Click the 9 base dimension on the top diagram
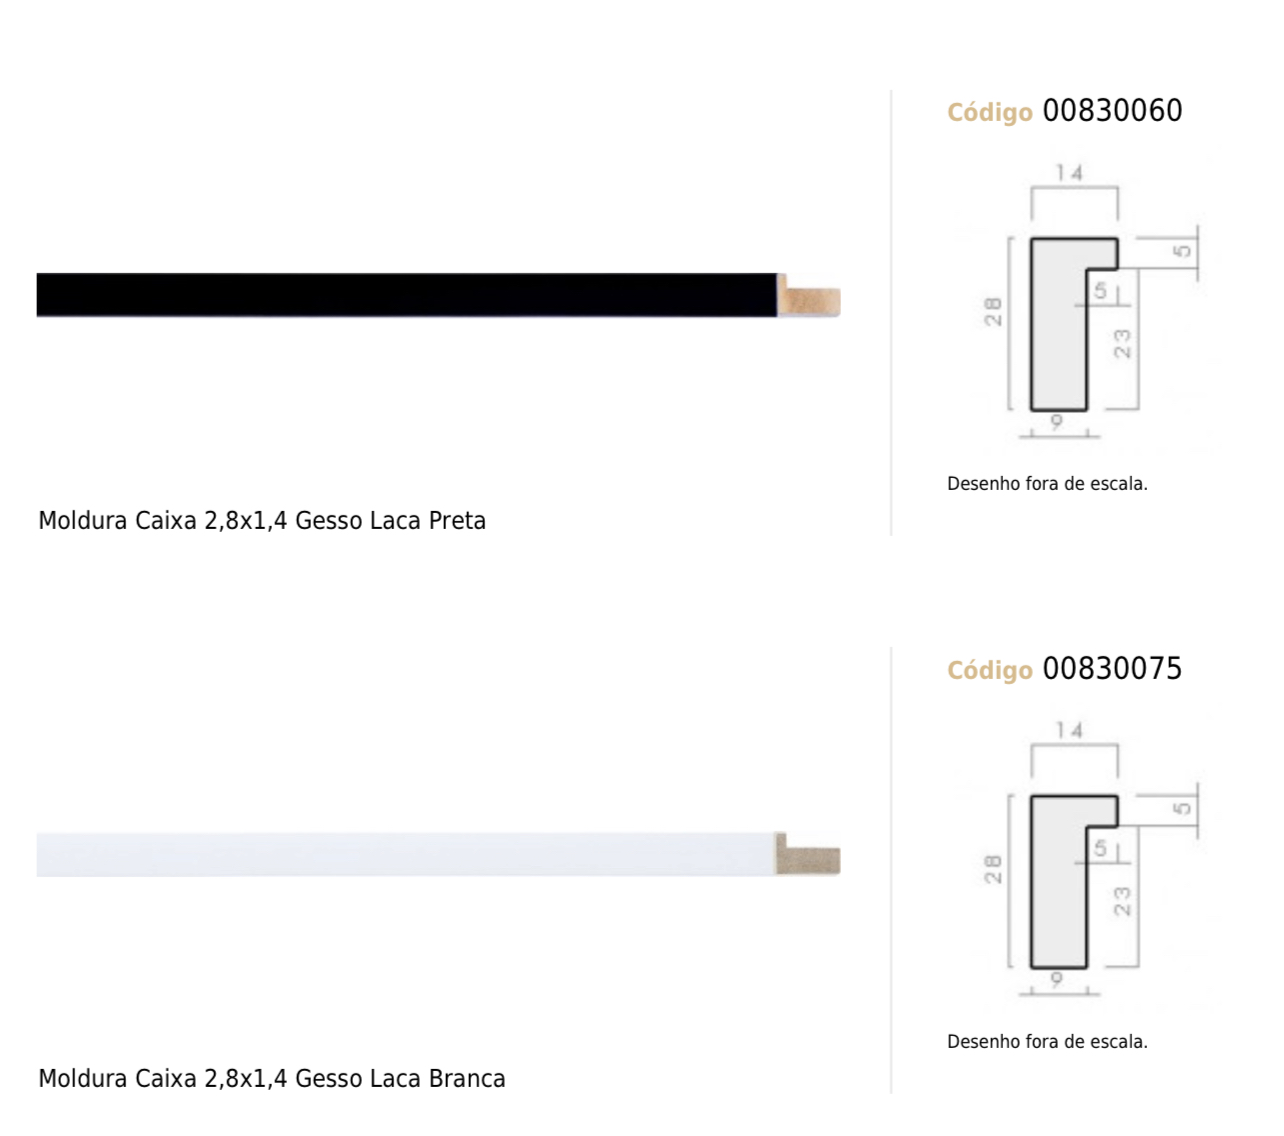This screenshot has height=1136, width=1284. [x=1057, y=423]
